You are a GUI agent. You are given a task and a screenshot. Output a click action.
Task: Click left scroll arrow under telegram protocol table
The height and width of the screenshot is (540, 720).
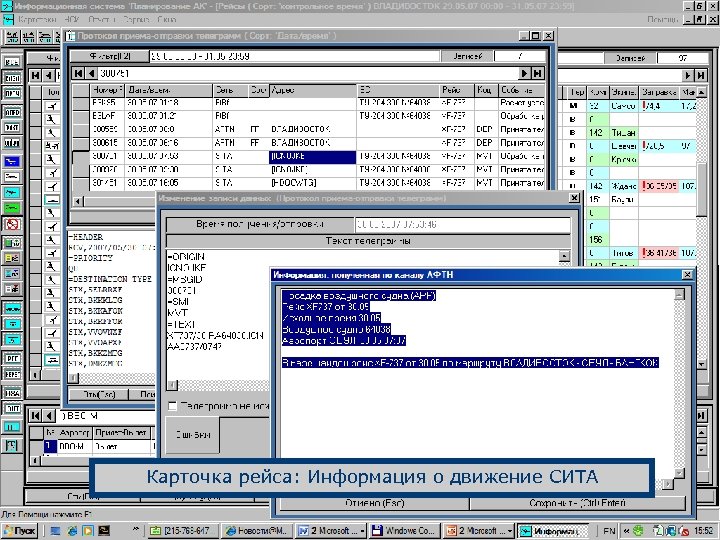point(78,201)
